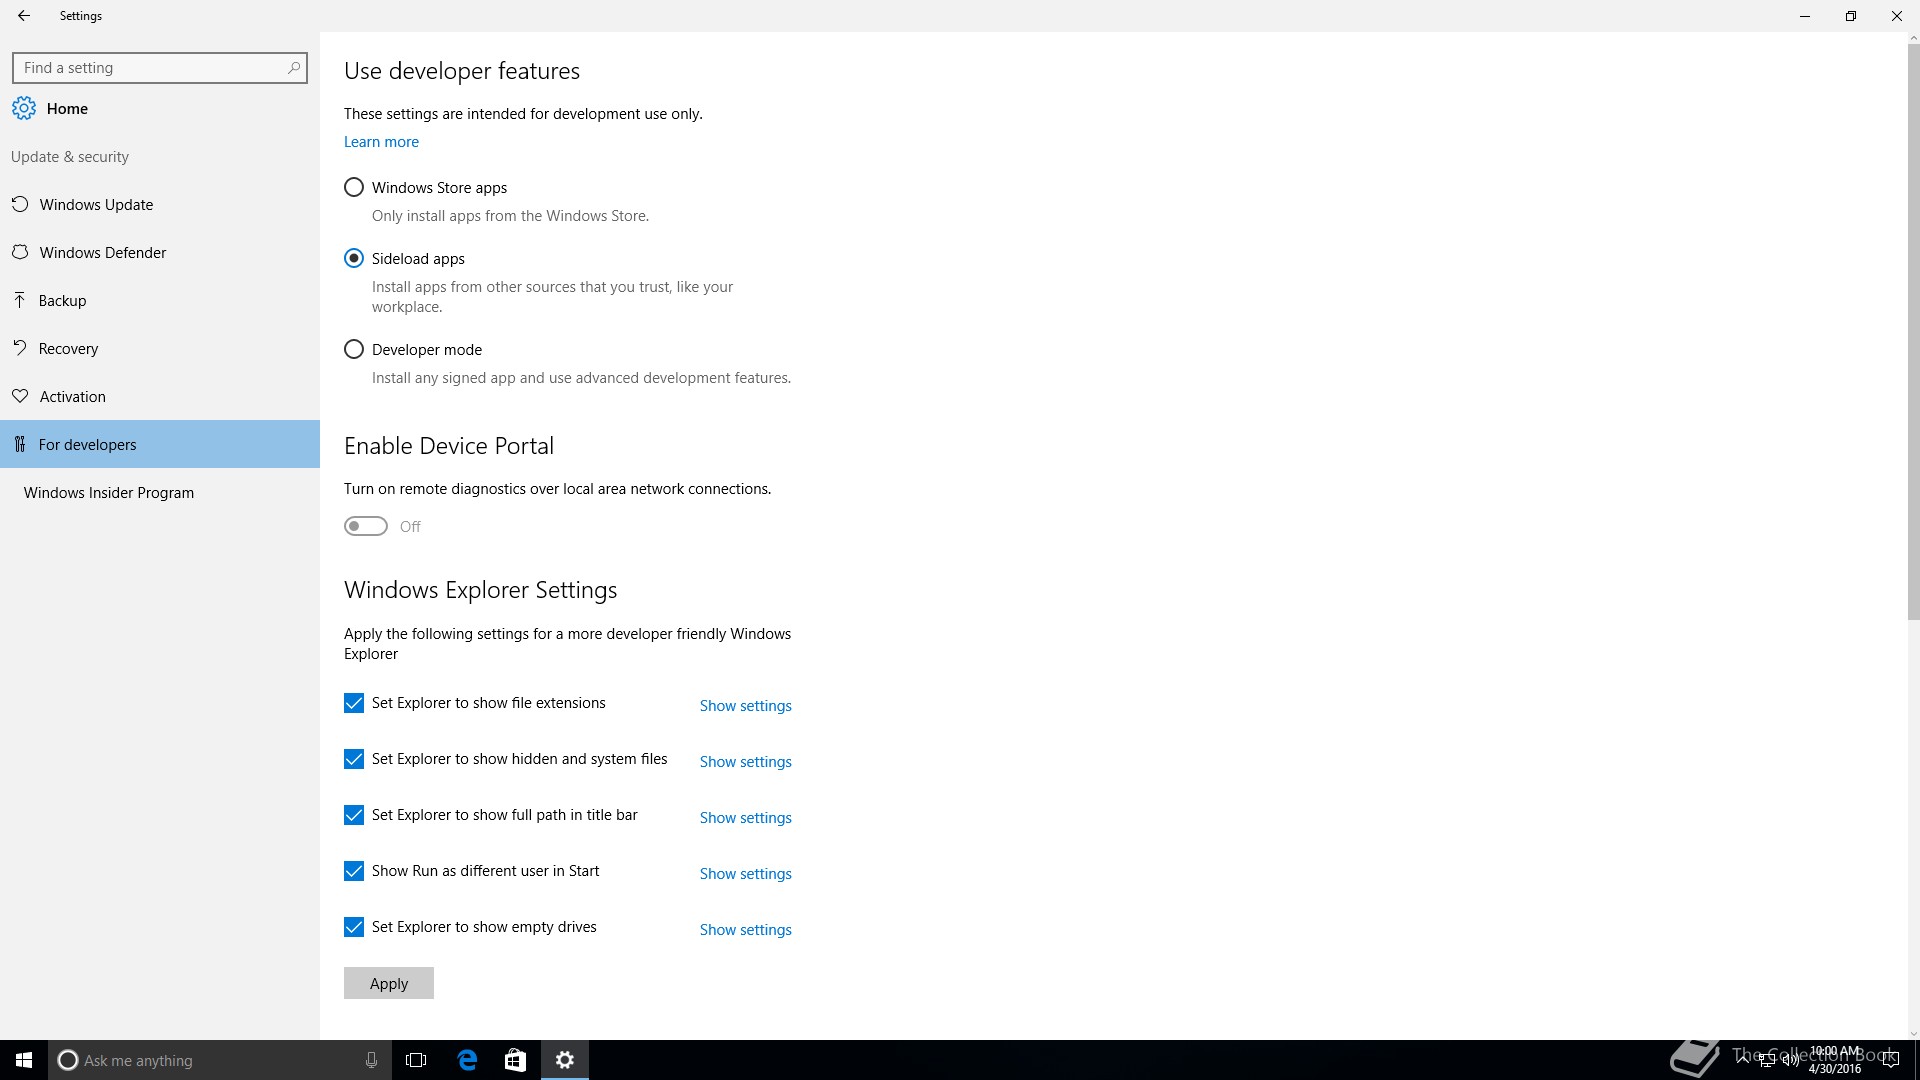Click the Cortana circle icon
This screenshot has width=1920, height=1080.
point(67,1060)
